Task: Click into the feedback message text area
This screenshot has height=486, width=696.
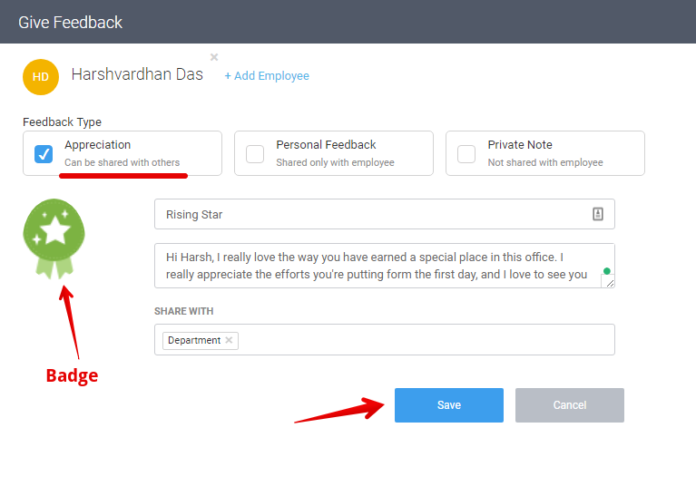Action: [380, 266]
